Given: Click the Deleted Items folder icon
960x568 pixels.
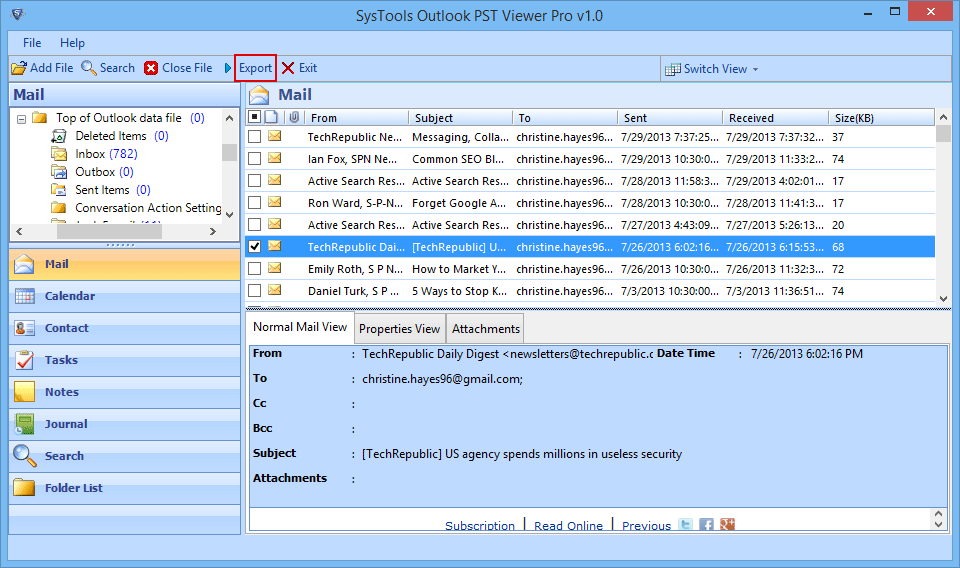Looking at the screenshot, I should pos(59,136).
